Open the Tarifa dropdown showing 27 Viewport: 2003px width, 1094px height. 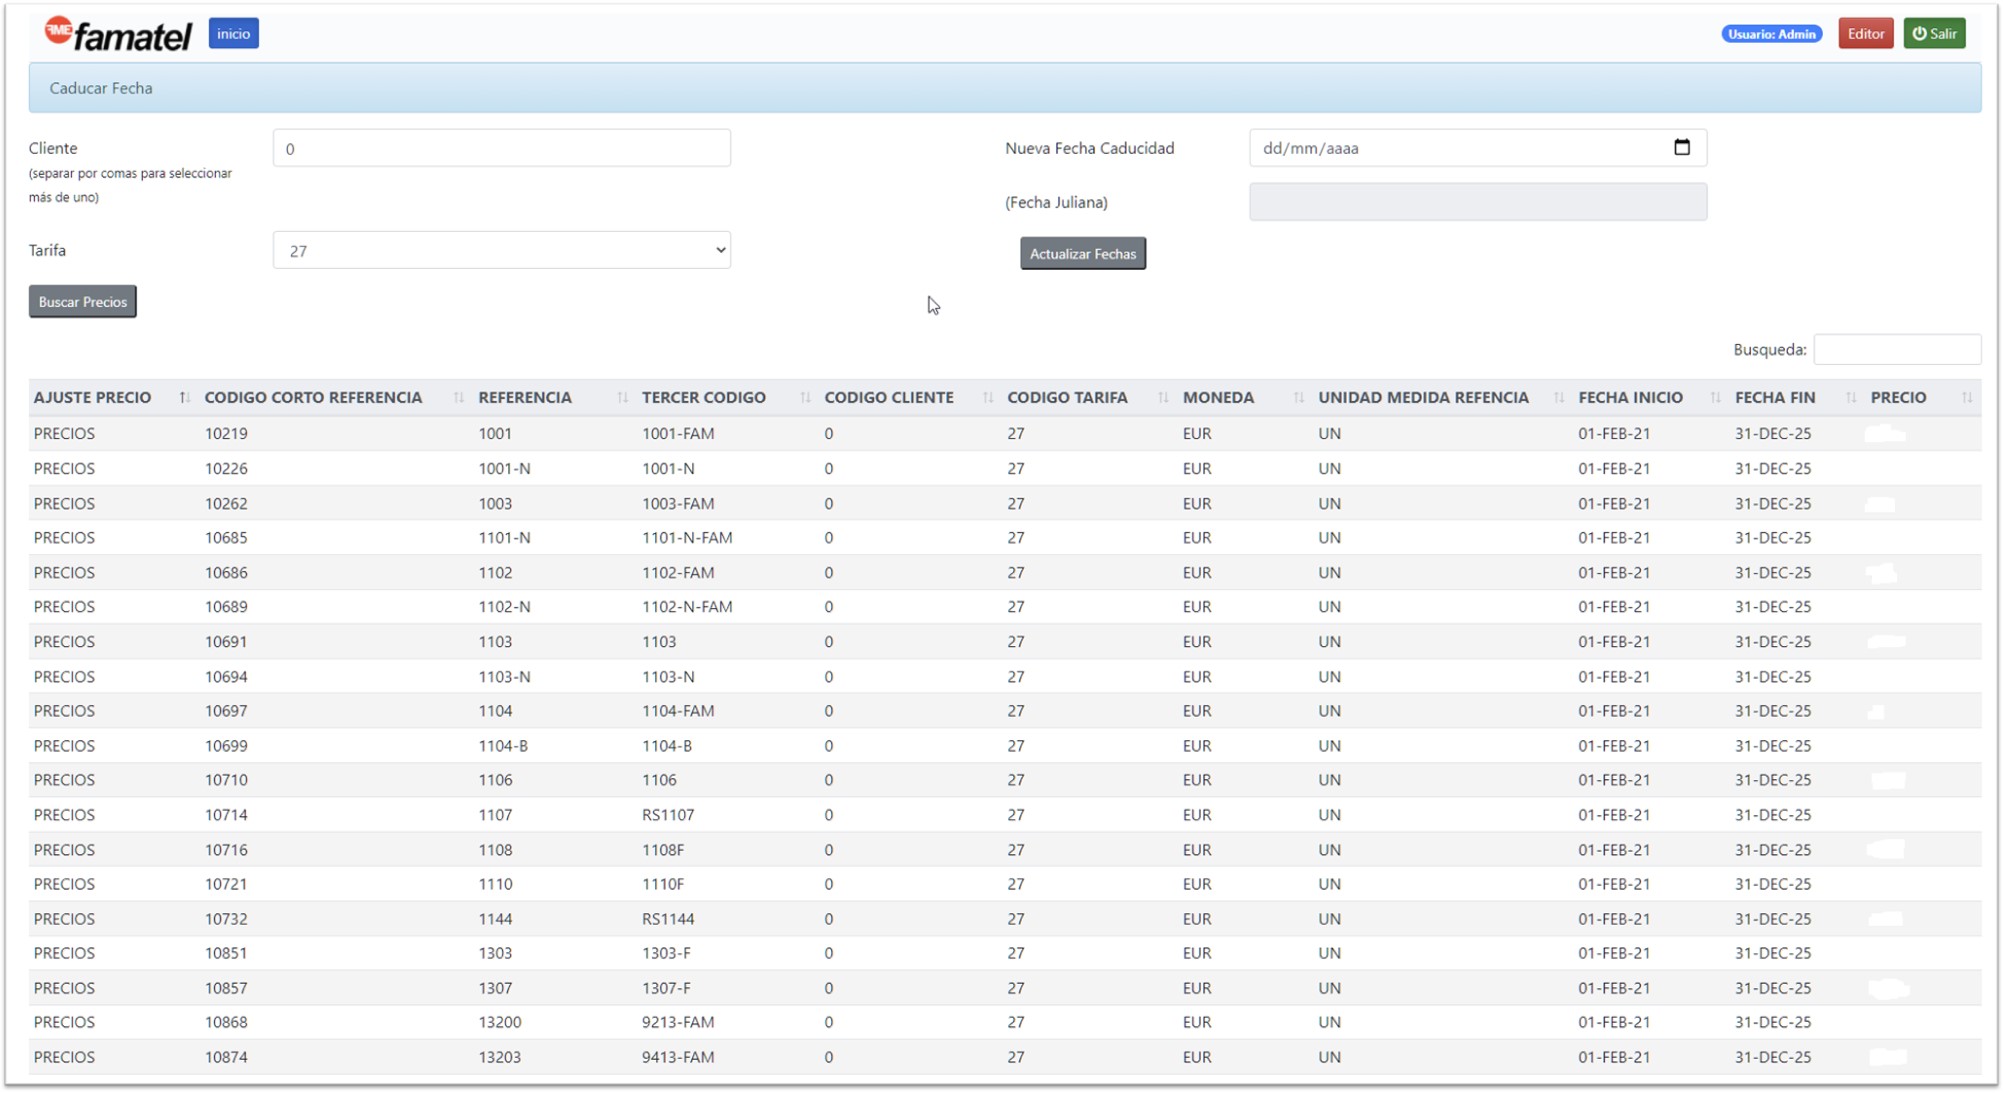pos(501,250)
